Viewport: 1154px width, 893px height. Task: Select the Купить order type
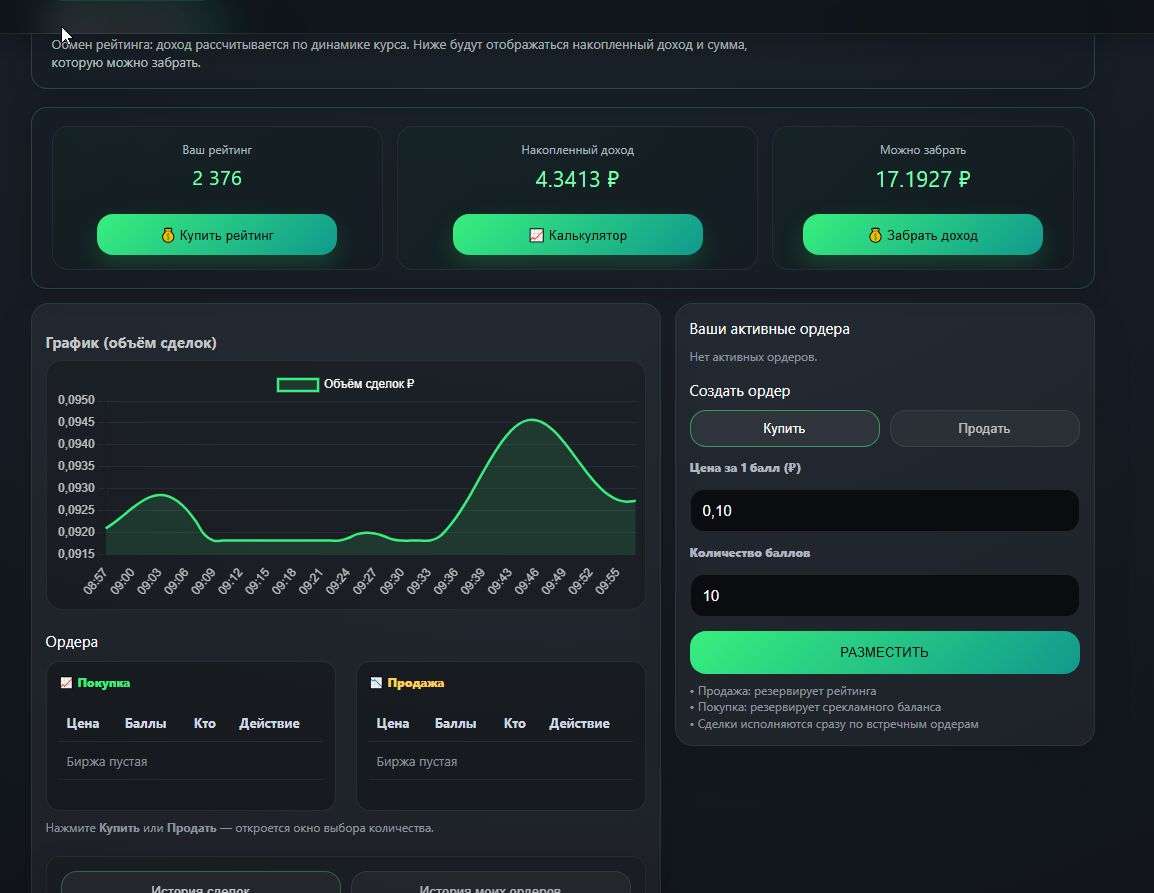pyautogui.click(x=785, y=428)
